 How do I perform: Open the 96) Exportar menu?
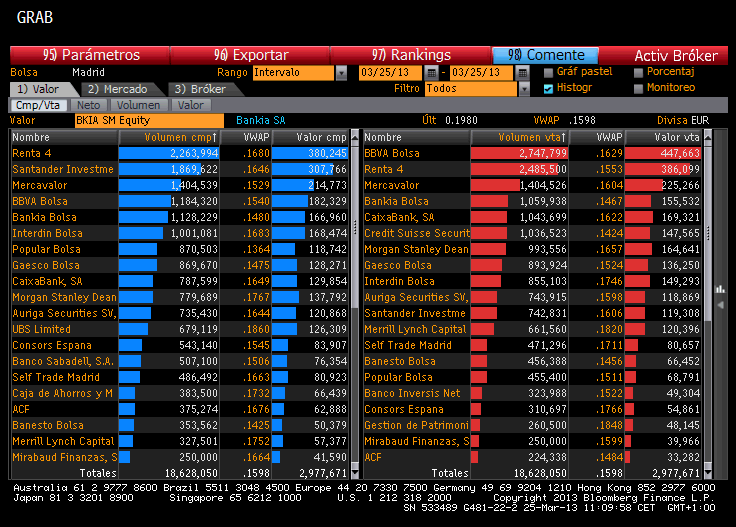[250, 55]
